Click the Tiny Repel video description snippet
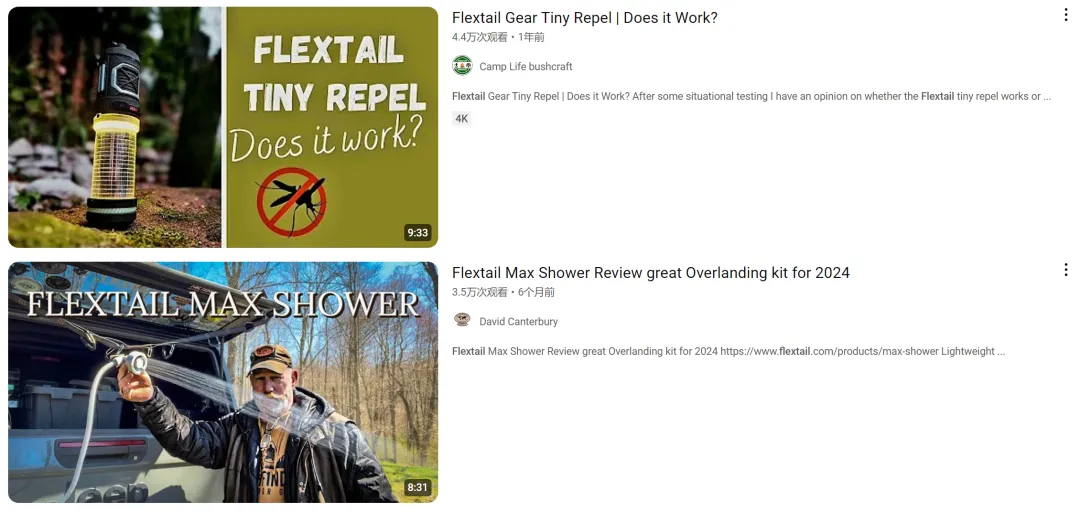Viewport: 1080px width, 512px height. pos(751,96)
